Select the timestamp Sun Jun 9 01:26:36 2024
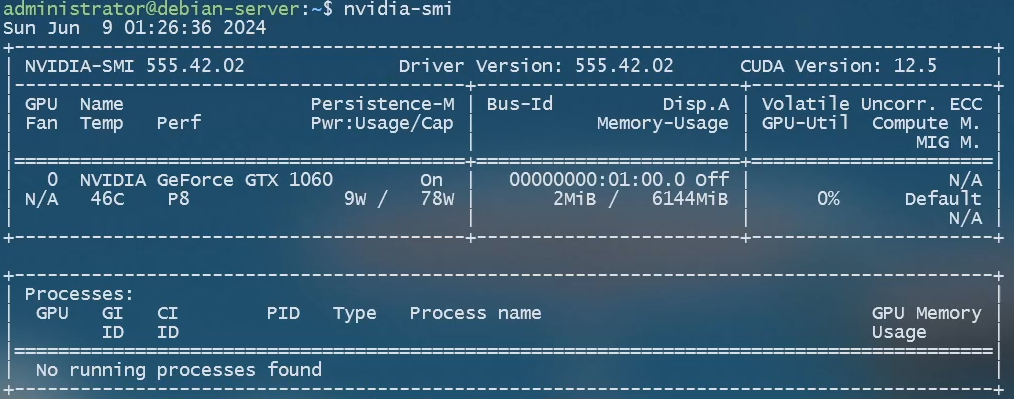Screen dimensions: 1014x399 135,28
